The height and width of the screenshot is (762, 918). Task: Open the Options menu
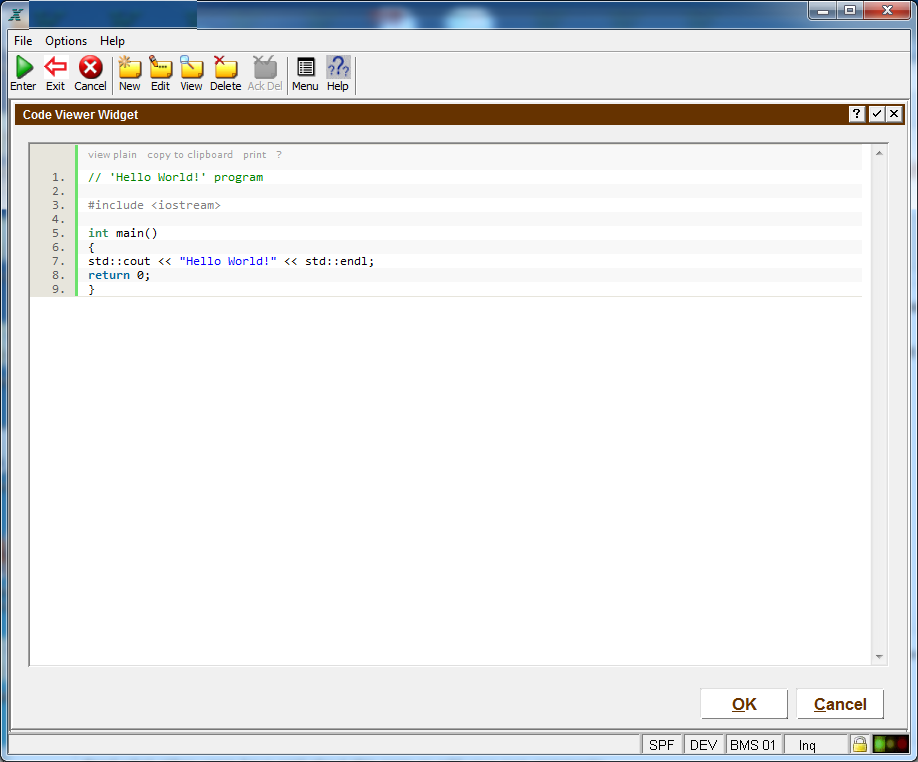[x=66, y=41]
